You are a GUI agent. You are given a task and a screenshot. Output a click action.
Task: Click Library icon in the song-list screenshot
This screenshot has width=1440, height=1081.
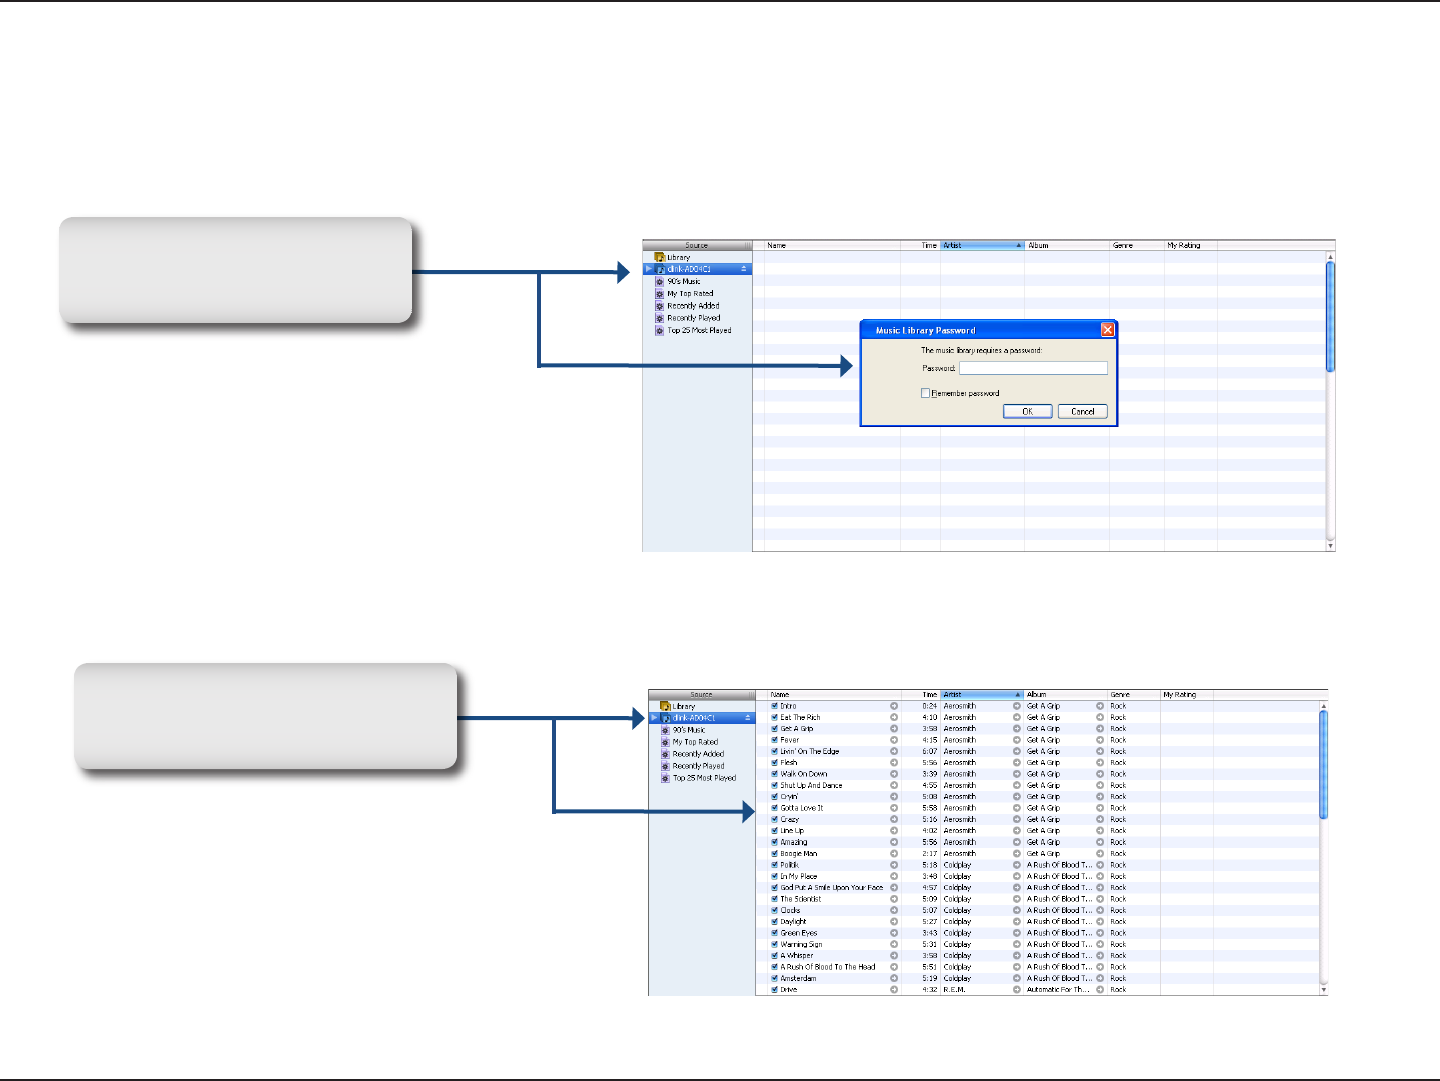pos(665,706)
